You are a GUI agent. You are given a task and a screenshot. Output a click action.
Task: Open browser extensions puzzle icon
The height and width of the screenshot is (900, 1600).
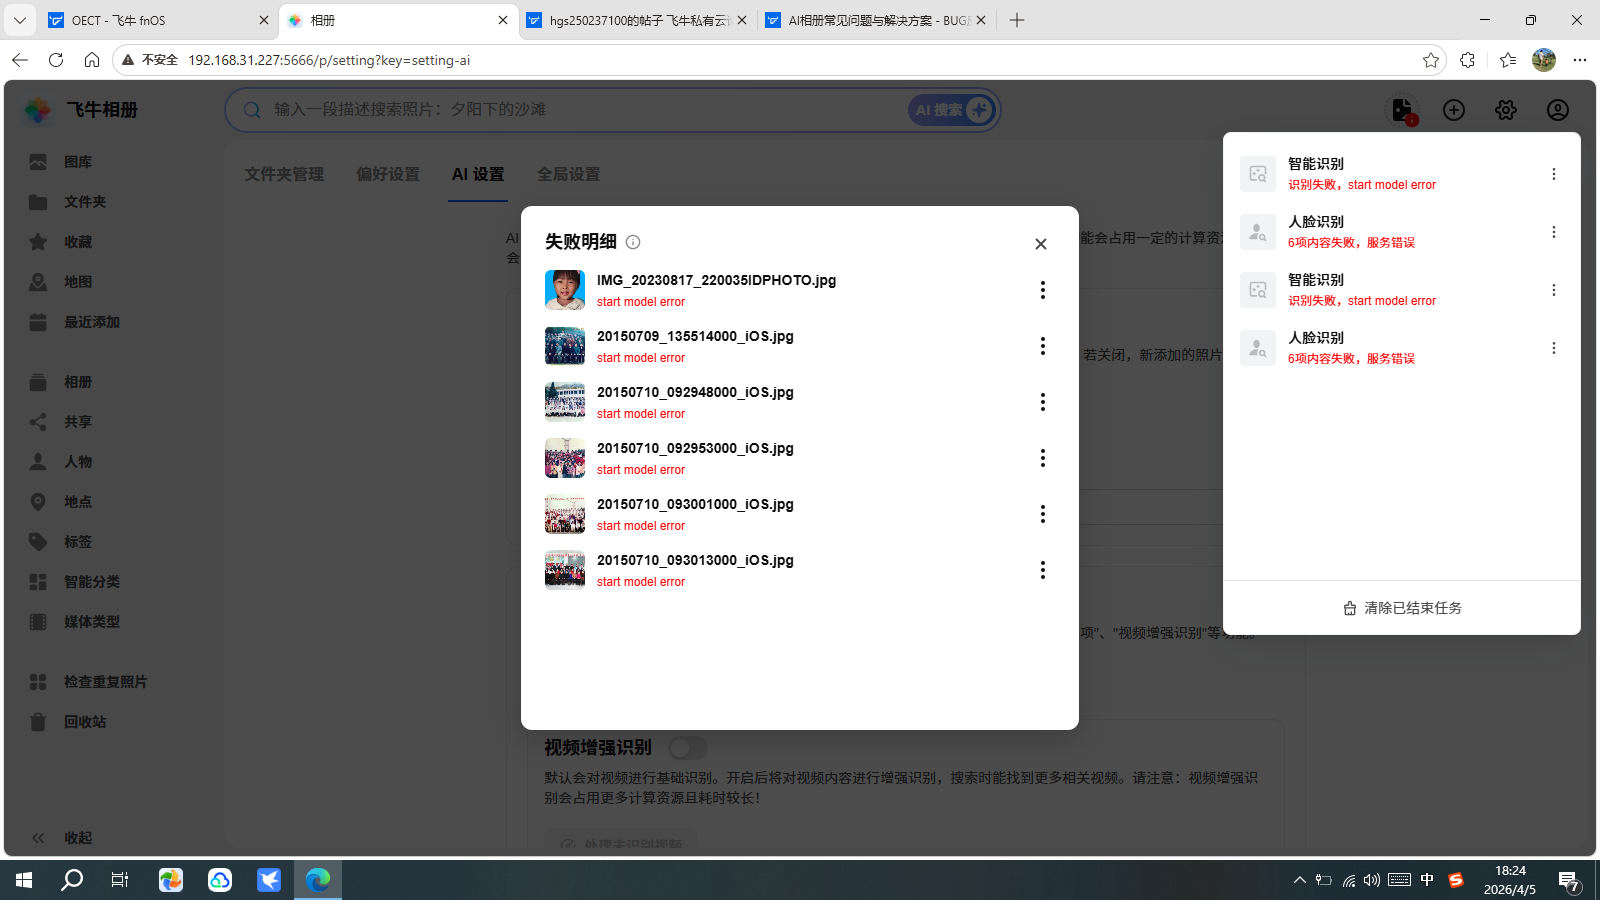tap(1467, 60)
